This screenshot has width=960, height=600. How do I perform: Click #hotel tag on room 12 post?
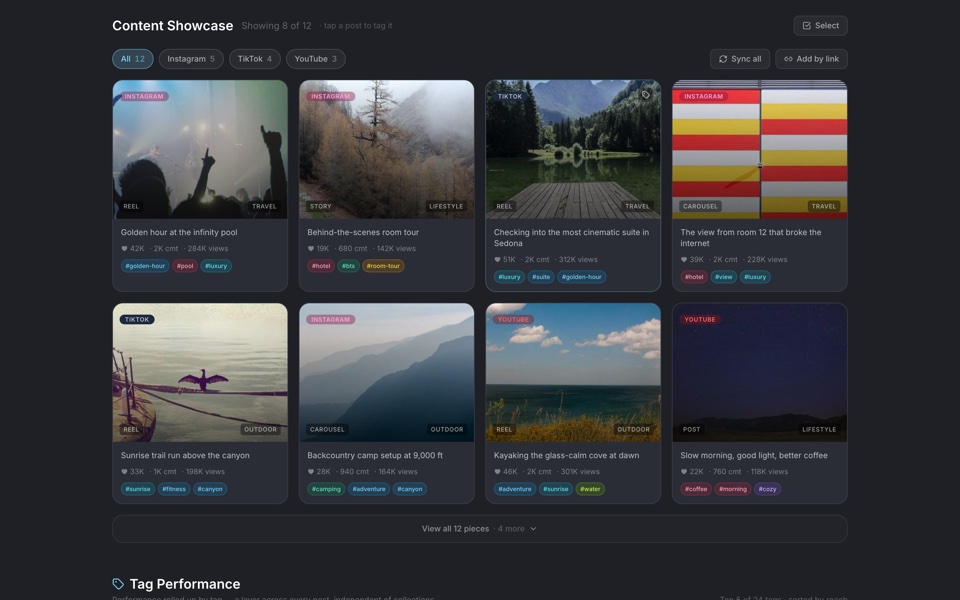[694, 277]
